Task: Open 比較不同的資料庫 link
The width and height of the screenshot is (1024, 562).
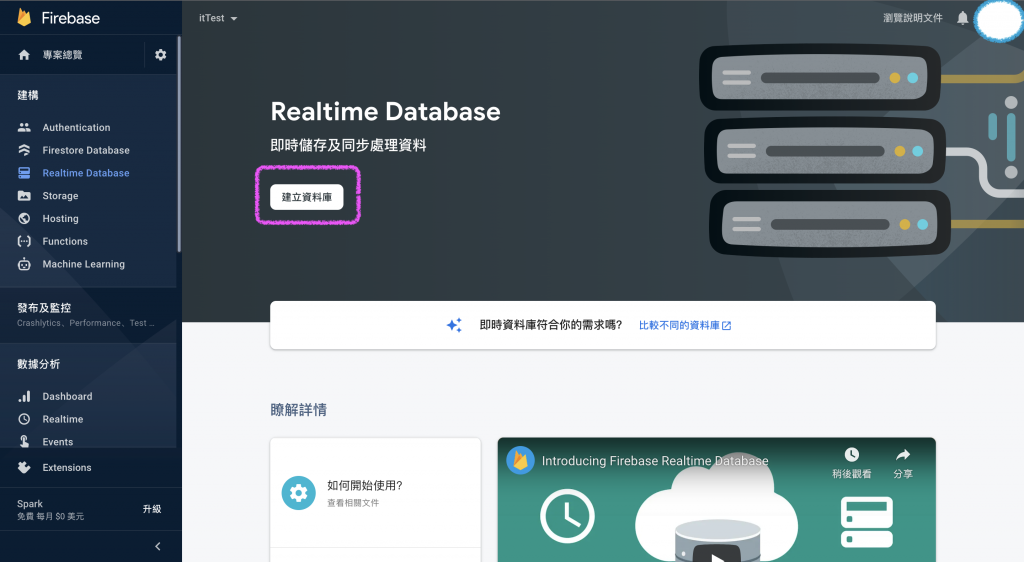Action: pyautogui.click(x=684, y=325)
